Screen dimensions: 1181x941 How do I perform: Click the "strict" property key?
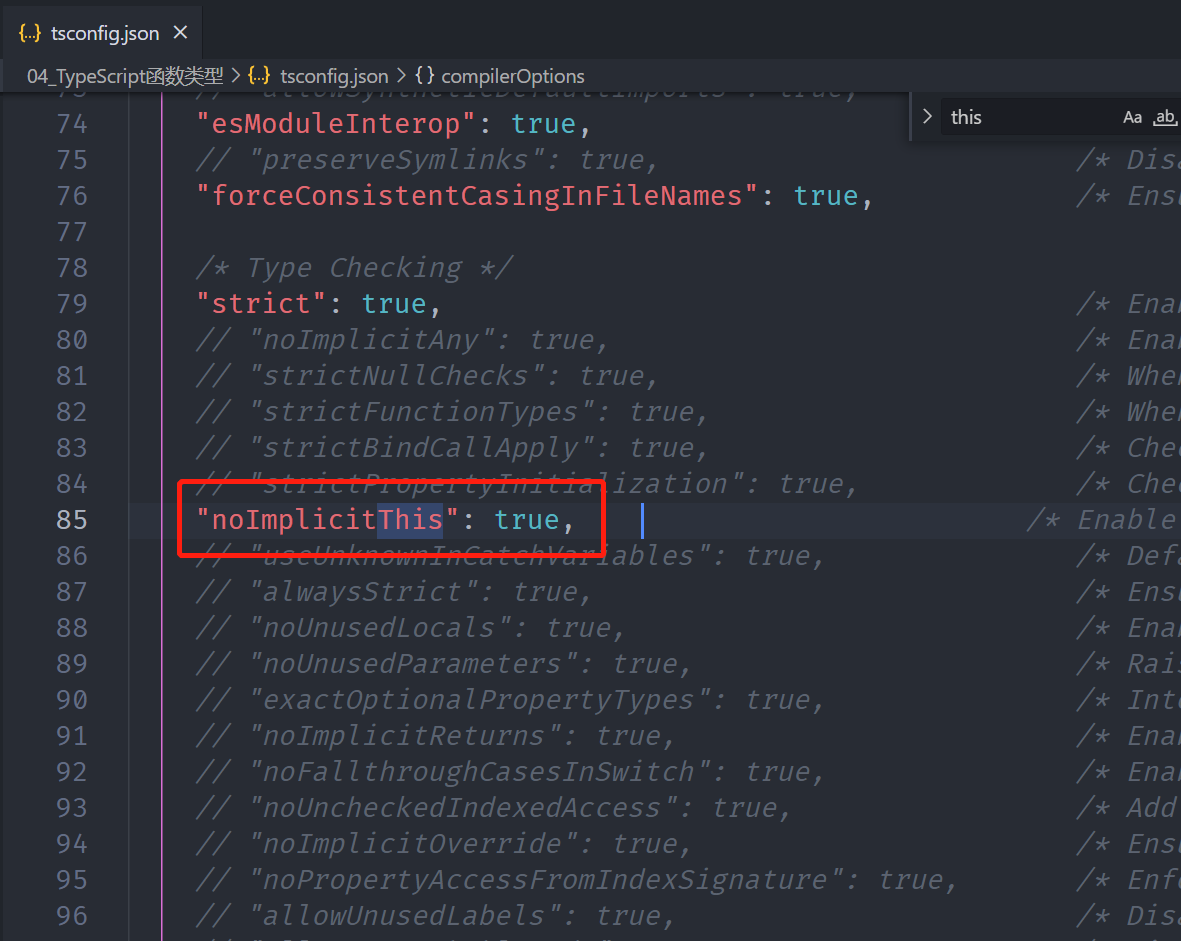pyautogui.click(x=262, y=304)
